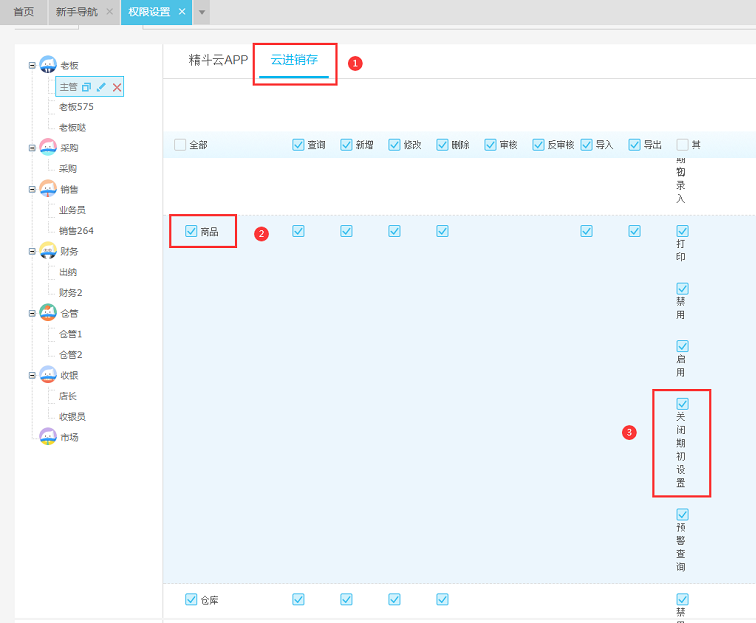756x623 pixels.
Task: Toggle the 全部 checkbox
Action: (x=180, y=145)
